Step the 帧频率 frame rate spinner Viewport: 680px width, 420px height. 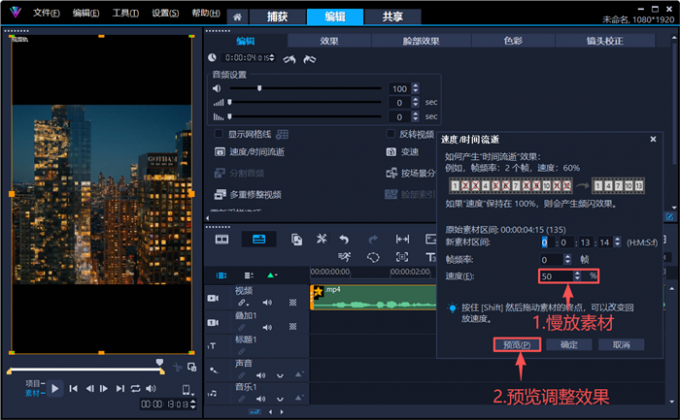click(568, 259)
